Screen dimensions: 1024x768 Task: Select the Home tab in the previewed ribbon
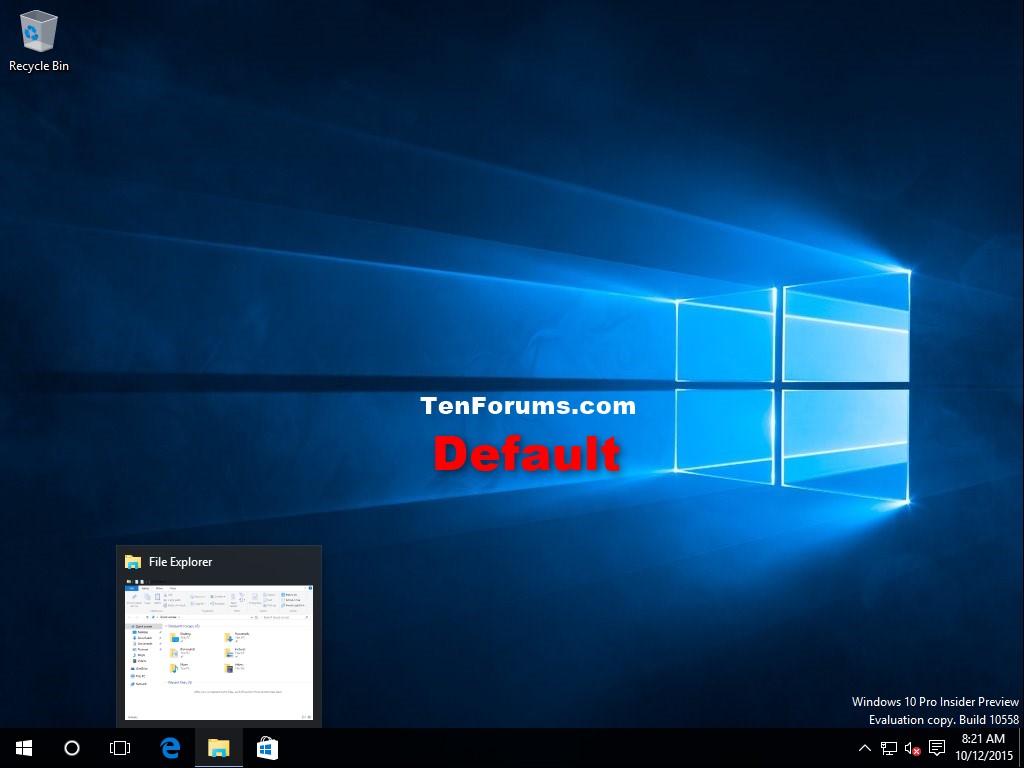pos(144,588)
